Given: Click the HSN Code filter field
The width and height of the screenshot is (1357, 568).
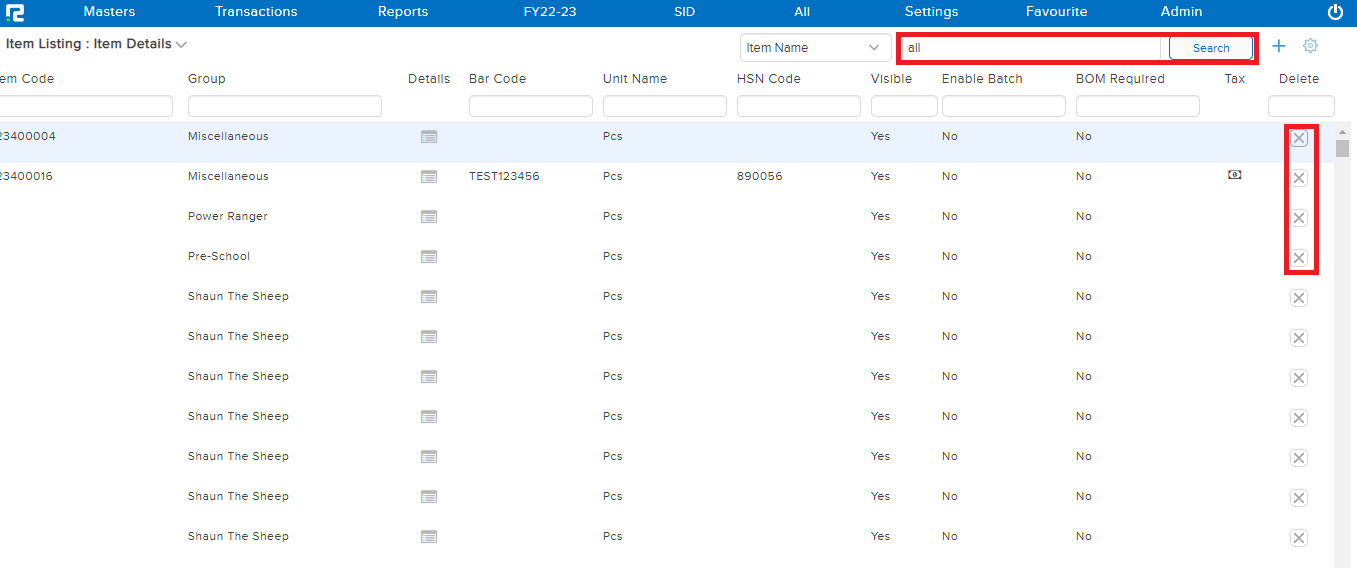Looking at the screenshot, I should 798,106.
